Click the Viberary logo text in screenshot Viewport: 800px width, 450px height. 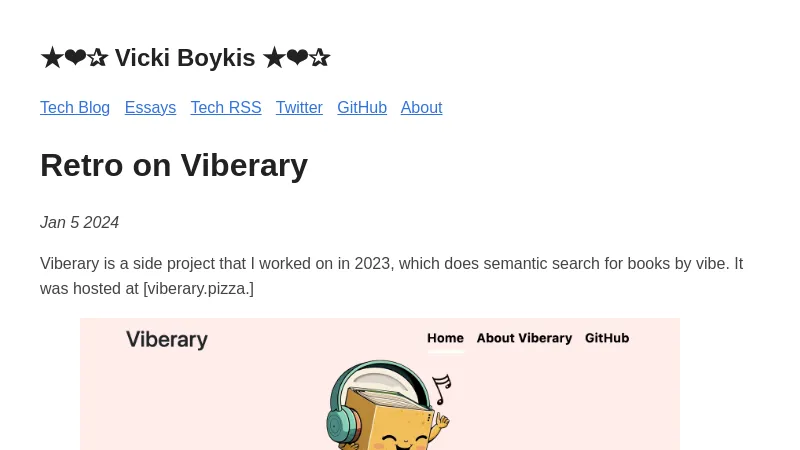tap(167, 340)
